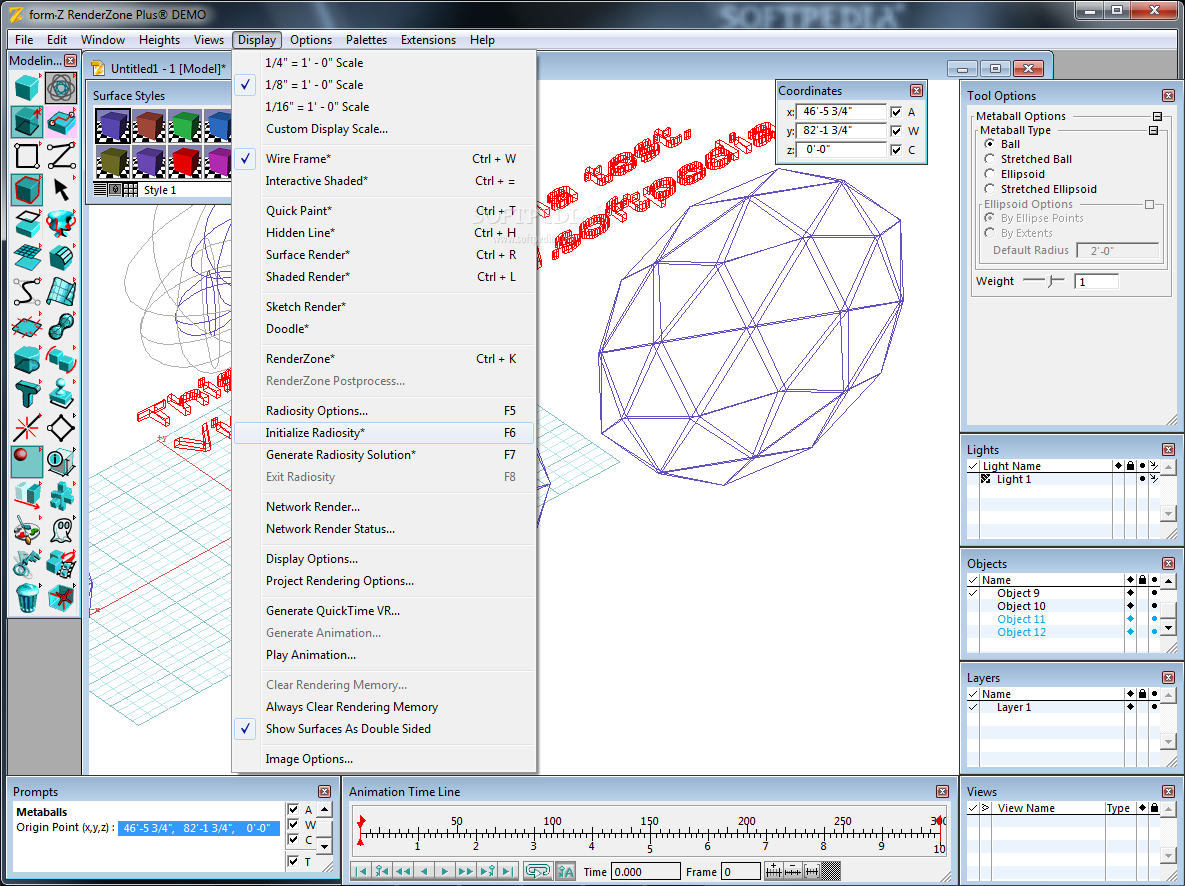This screenshot has width=1185, height=886.
Task: Toggle the T checkbox in Prompts panel
Action: (293, 861)
